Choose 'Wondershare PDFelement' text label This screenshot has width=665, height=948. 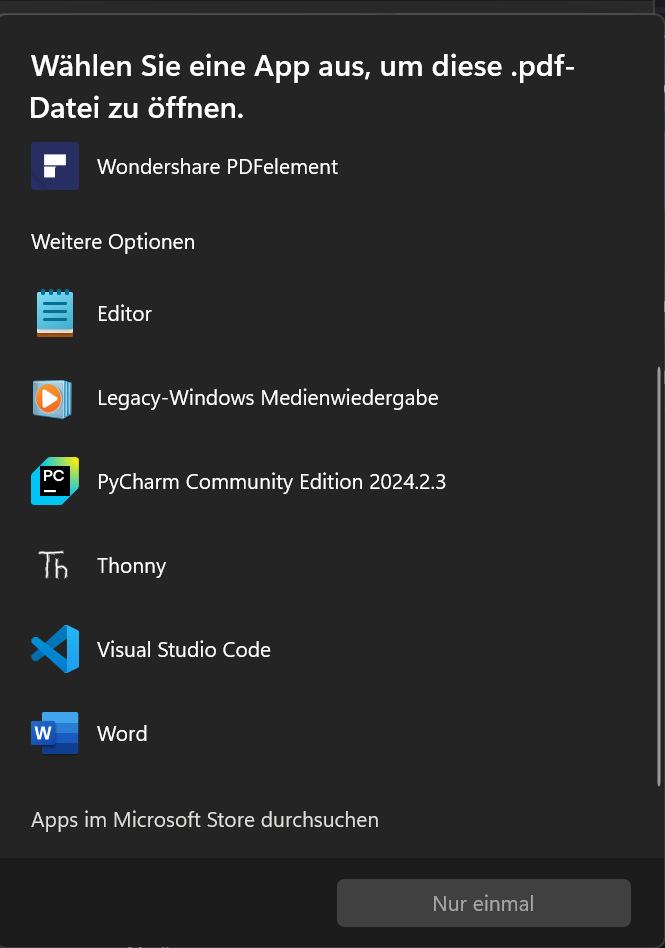tap(218, 167)
